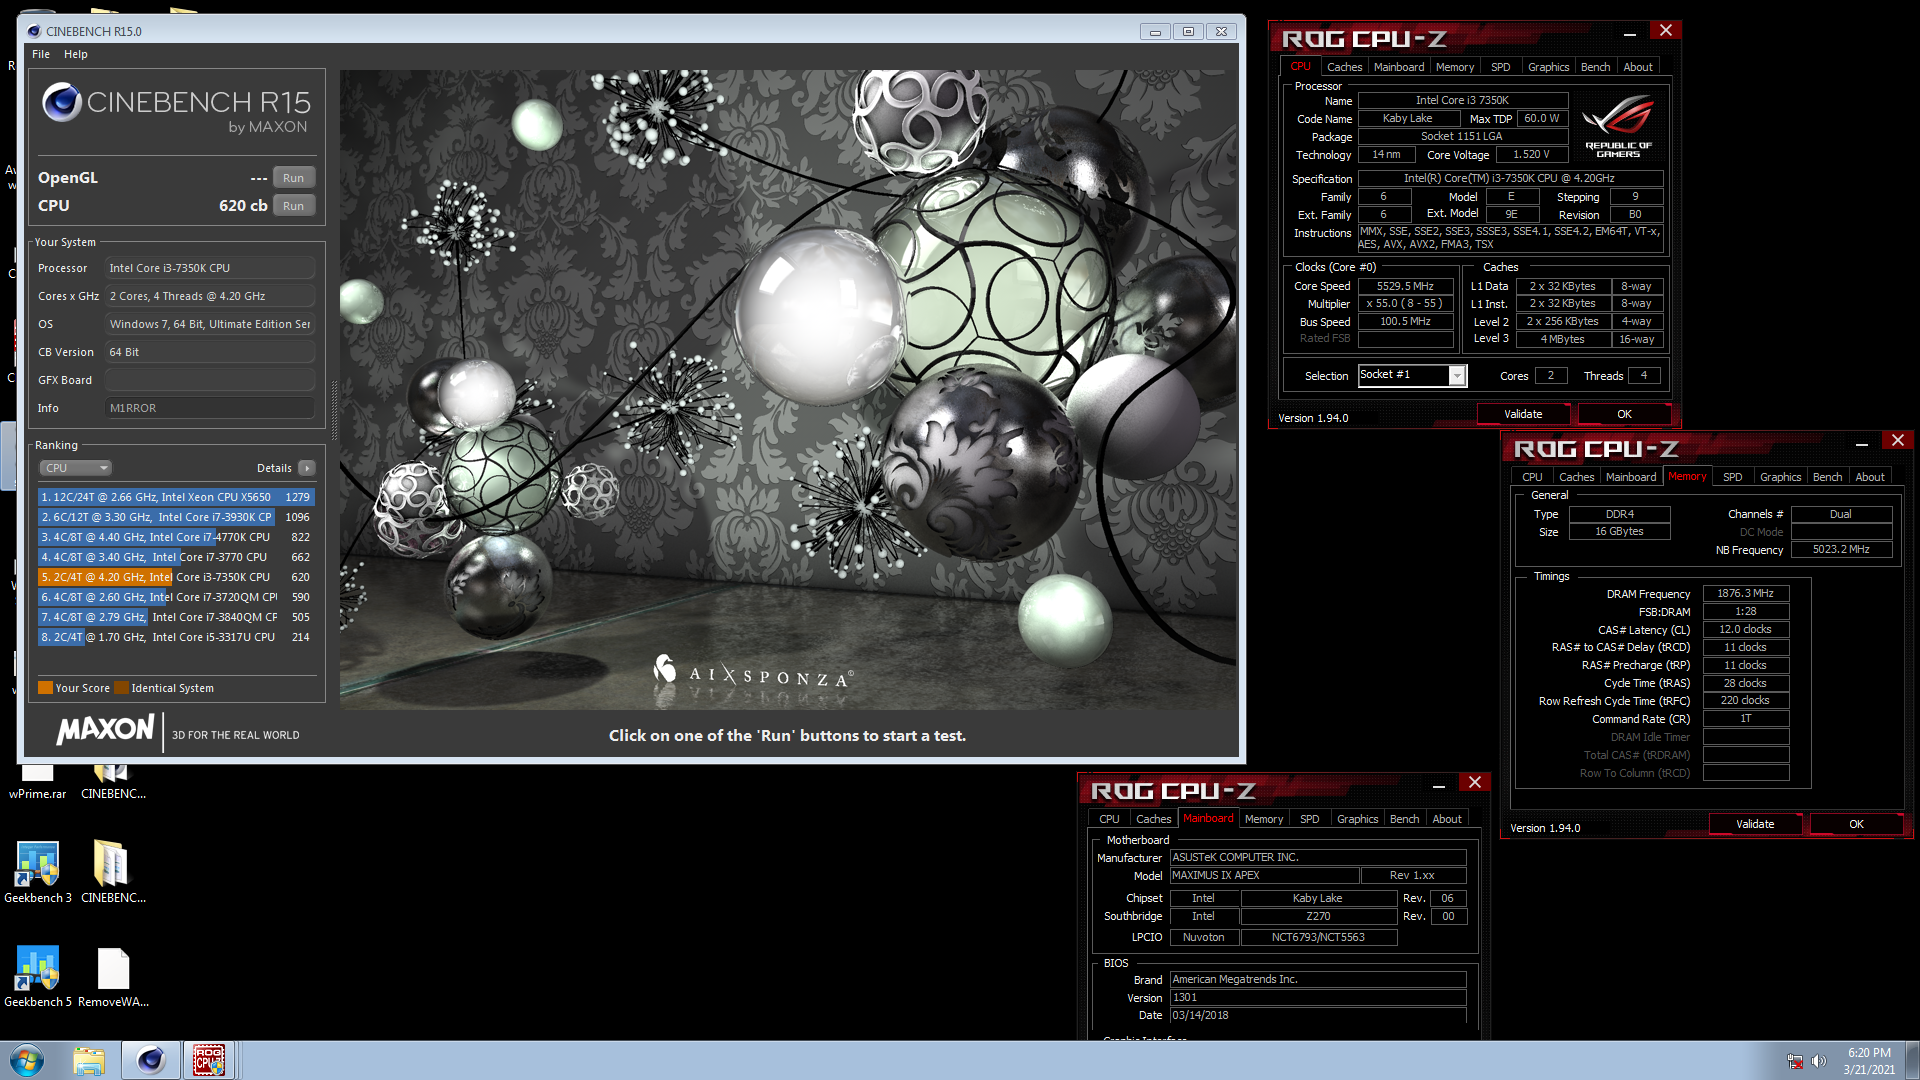Screen dimensions: 1920x1080
Task: Switch to Memory tab in top CPU-Z window
Action: (1454, 67)
